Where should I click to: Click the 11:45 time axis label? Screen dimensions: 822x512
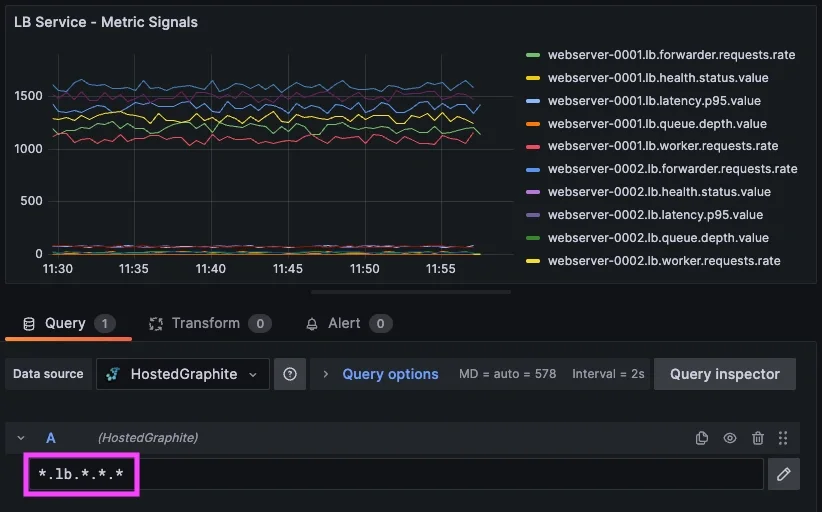pyautogui.click(x=287, y=269)
